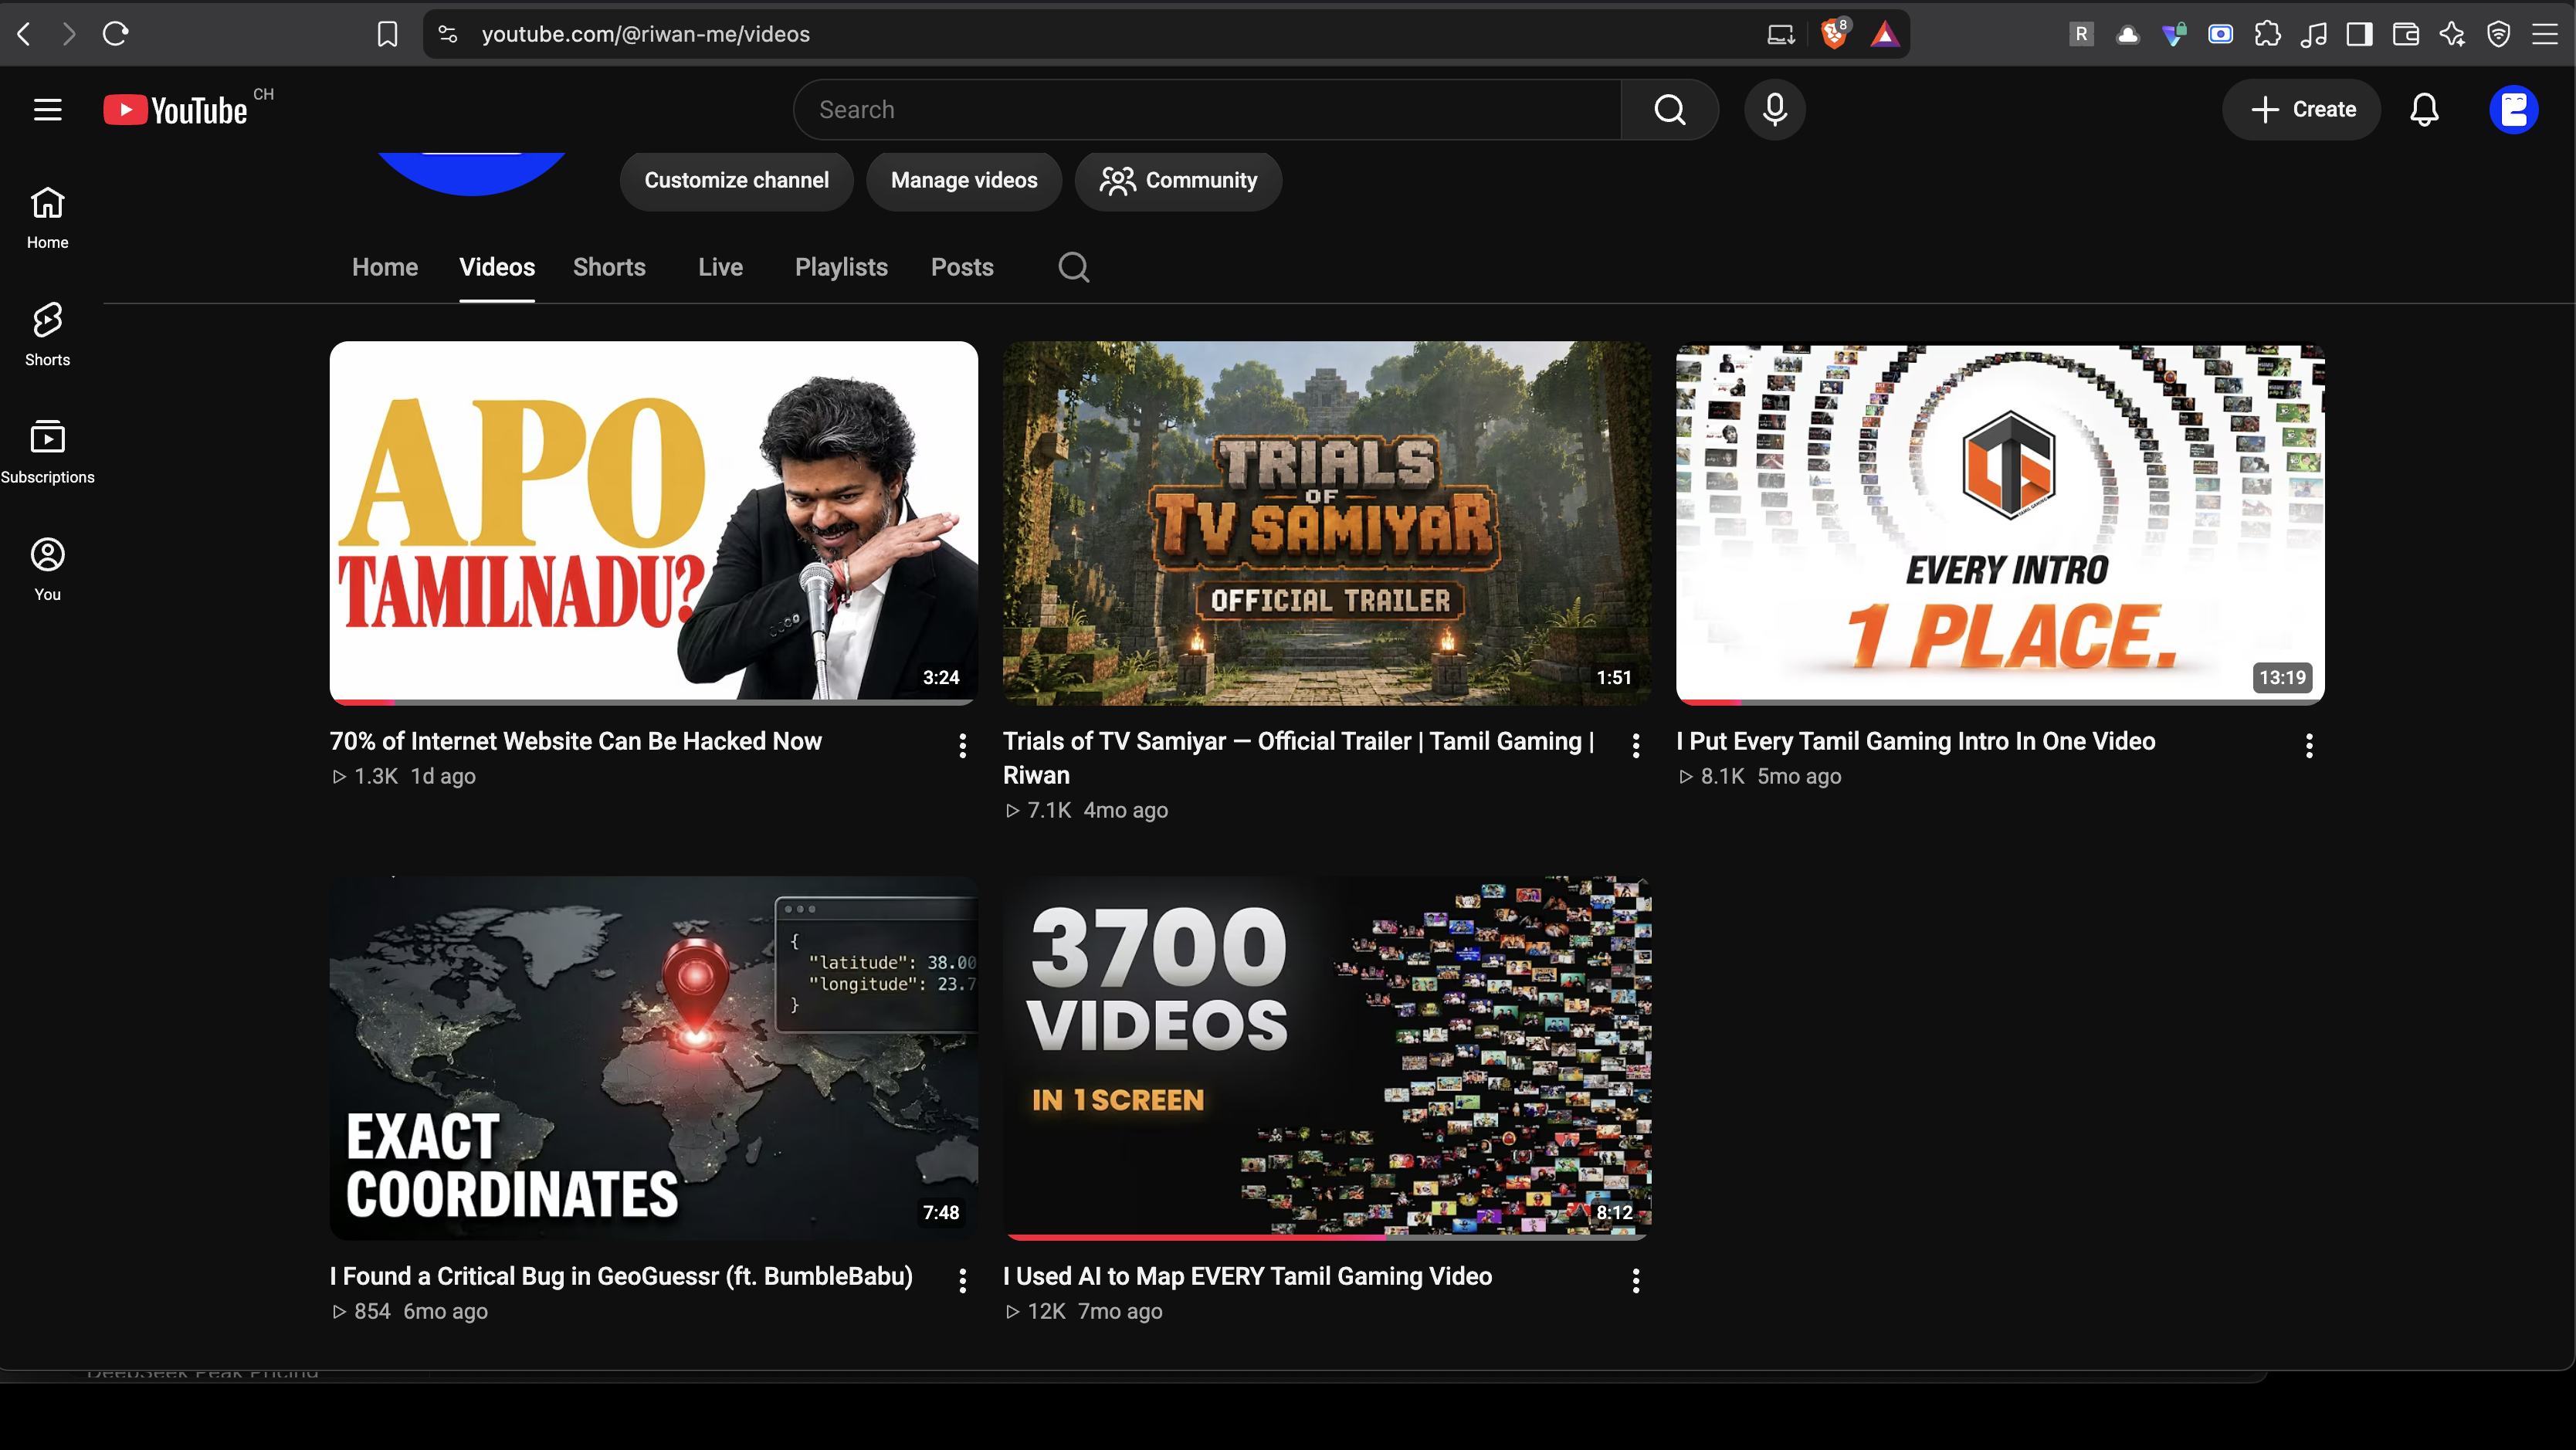Open the browser main menu icon
The height and width of the screenshot is (1450, 2576).
pos(2545,34)
